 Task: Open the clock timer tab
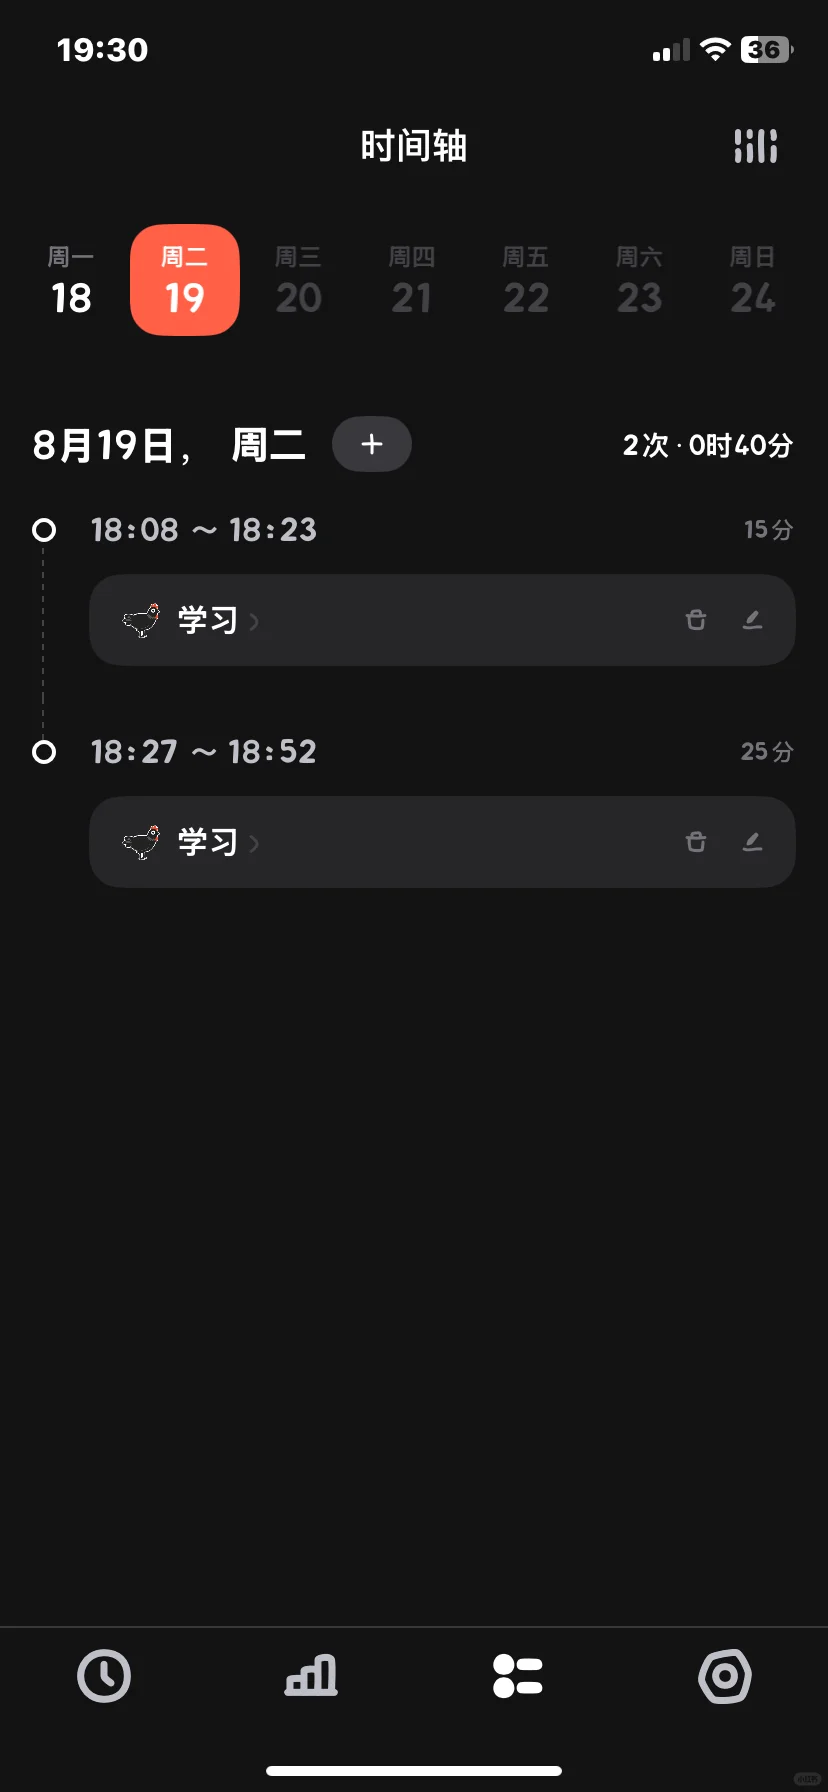coord(104,1676)
